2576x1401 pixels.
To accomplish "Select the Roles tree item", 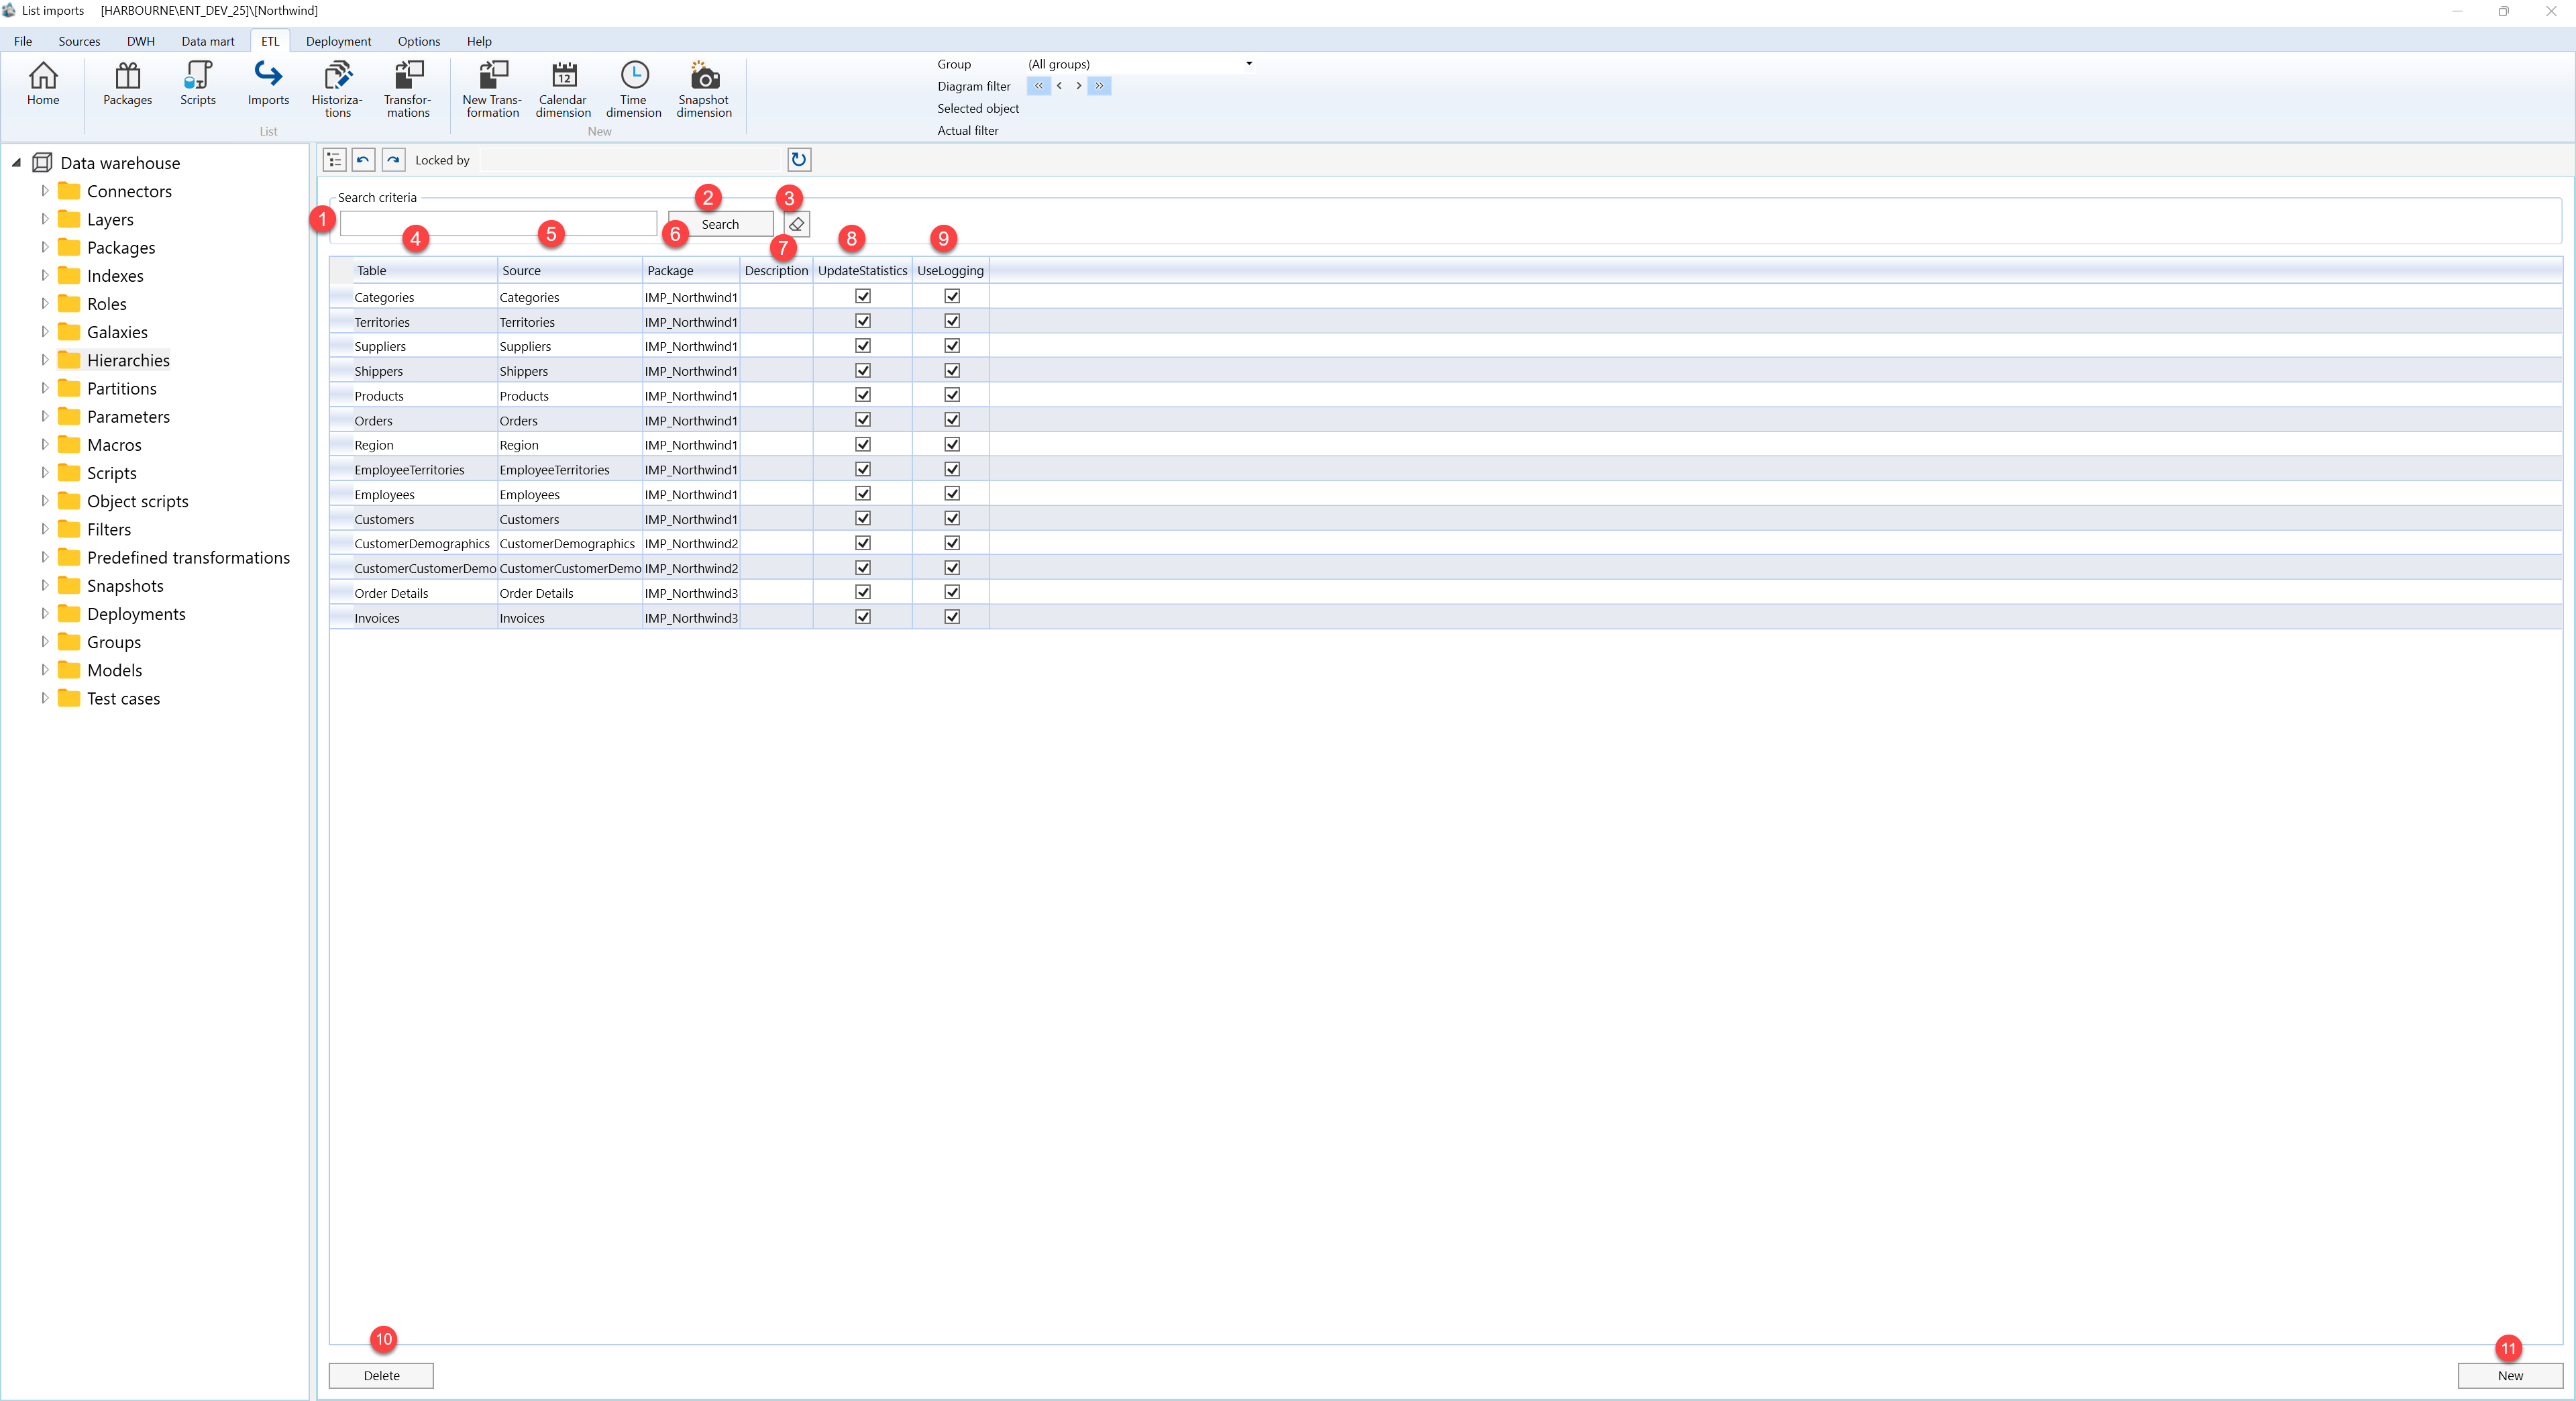I will click(107, 303).
